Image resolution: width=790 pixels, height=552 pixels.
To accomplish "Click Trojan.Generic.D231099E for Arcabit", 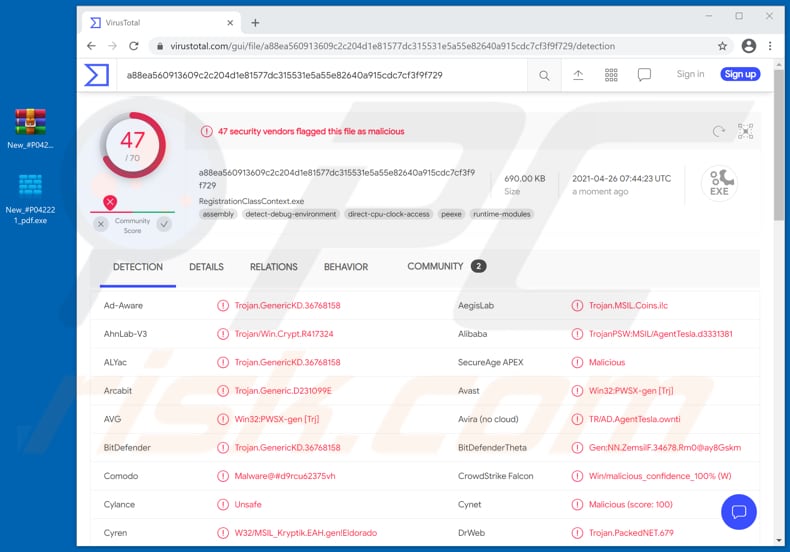I will pyautogui.click(x=283, y=391).
